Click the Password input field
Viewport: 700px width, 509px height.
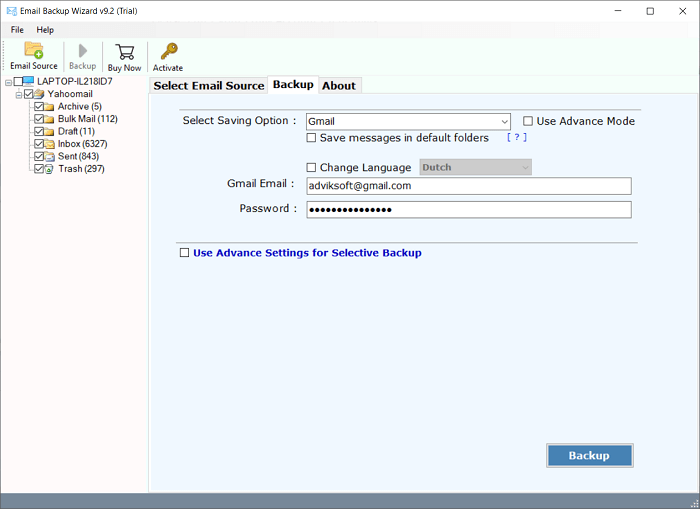(469, 210)
